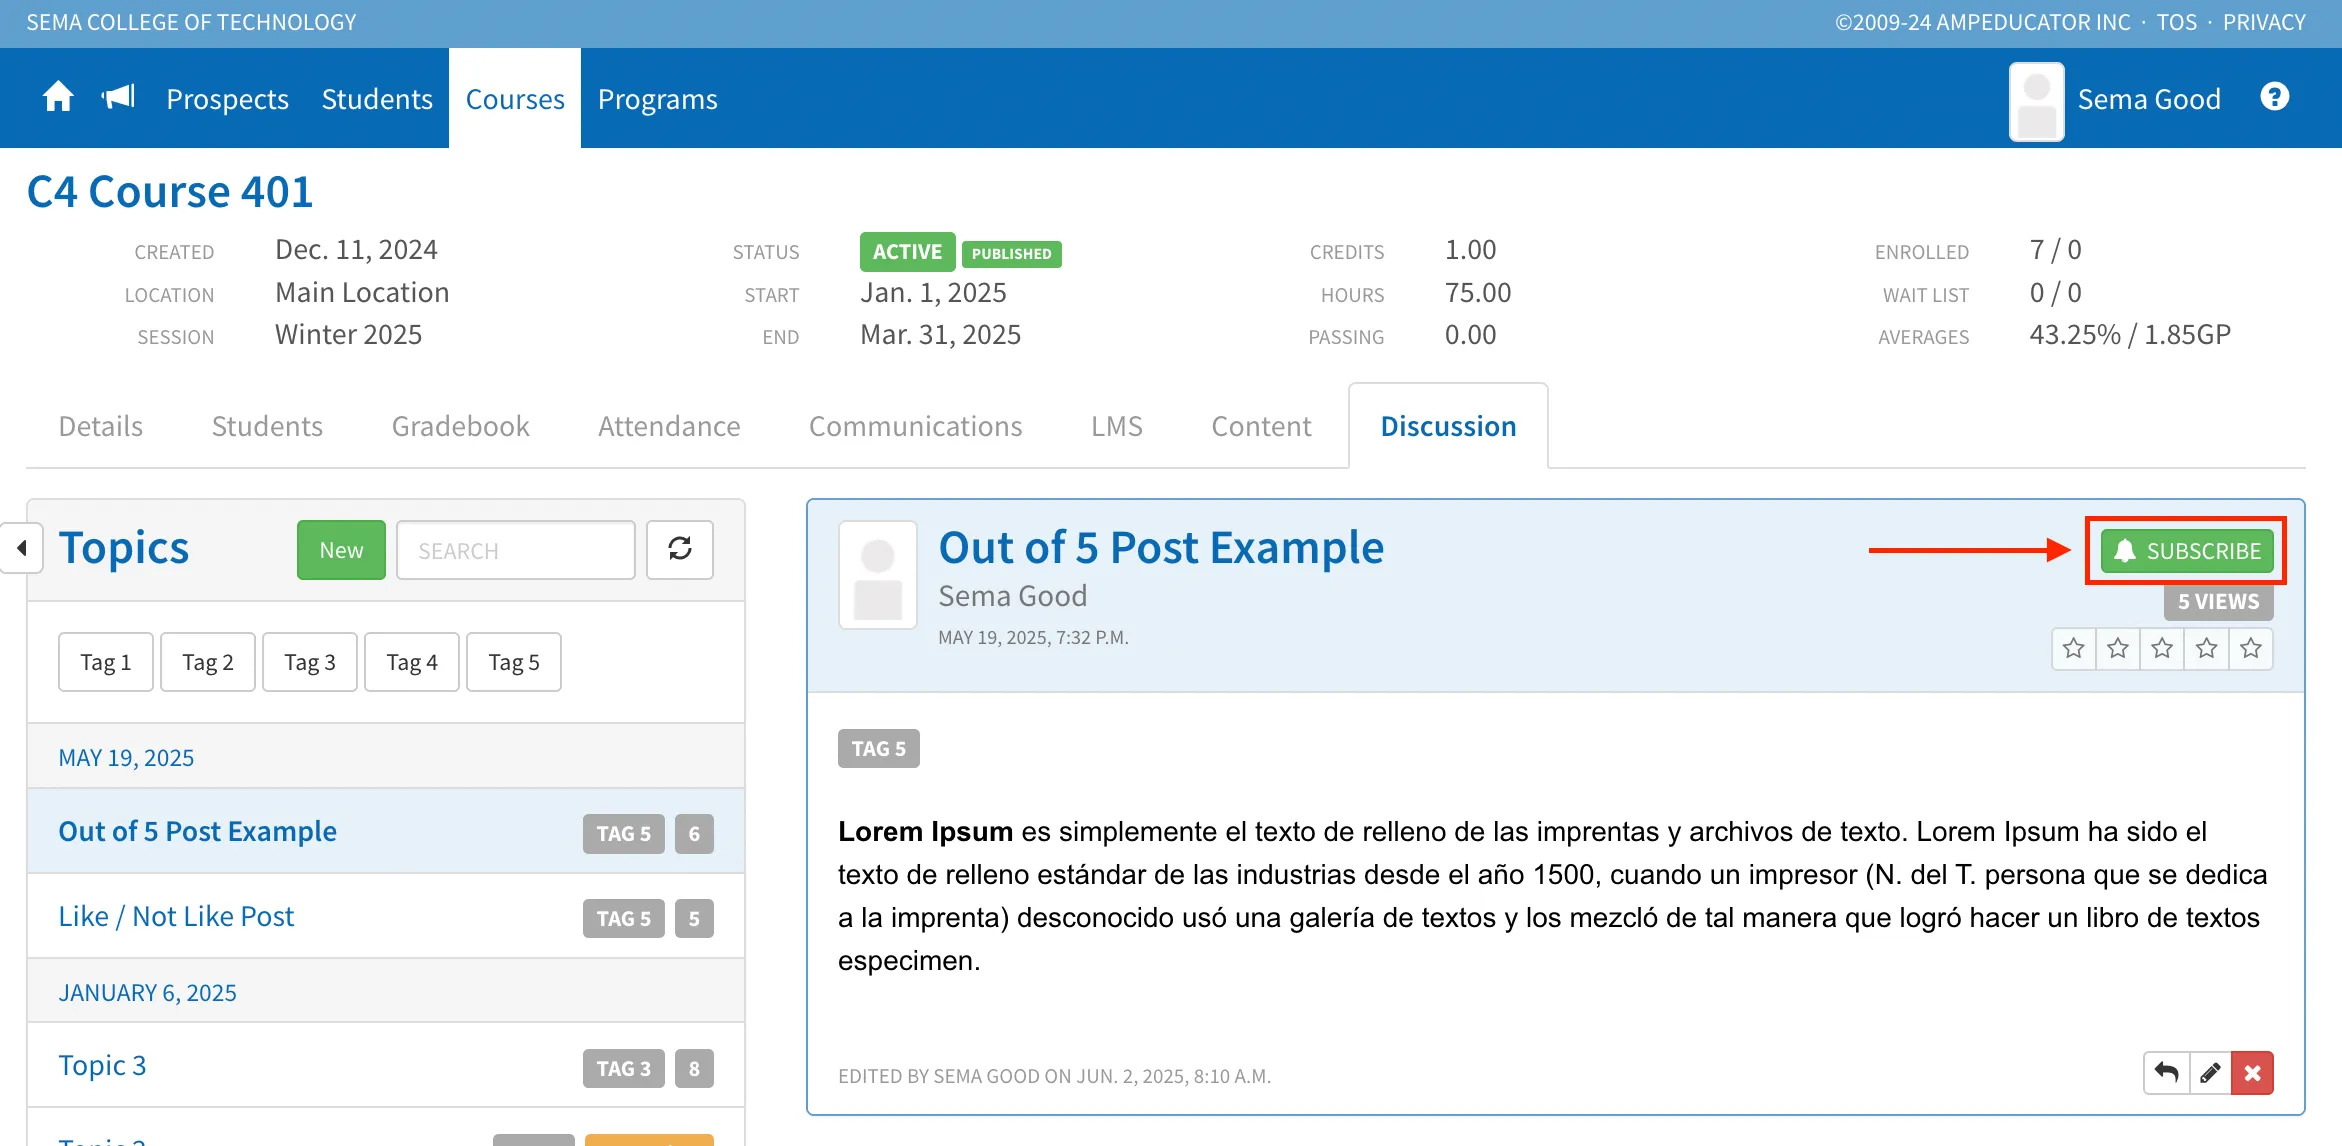Switch to the course Students tab

tap(267, 426)
